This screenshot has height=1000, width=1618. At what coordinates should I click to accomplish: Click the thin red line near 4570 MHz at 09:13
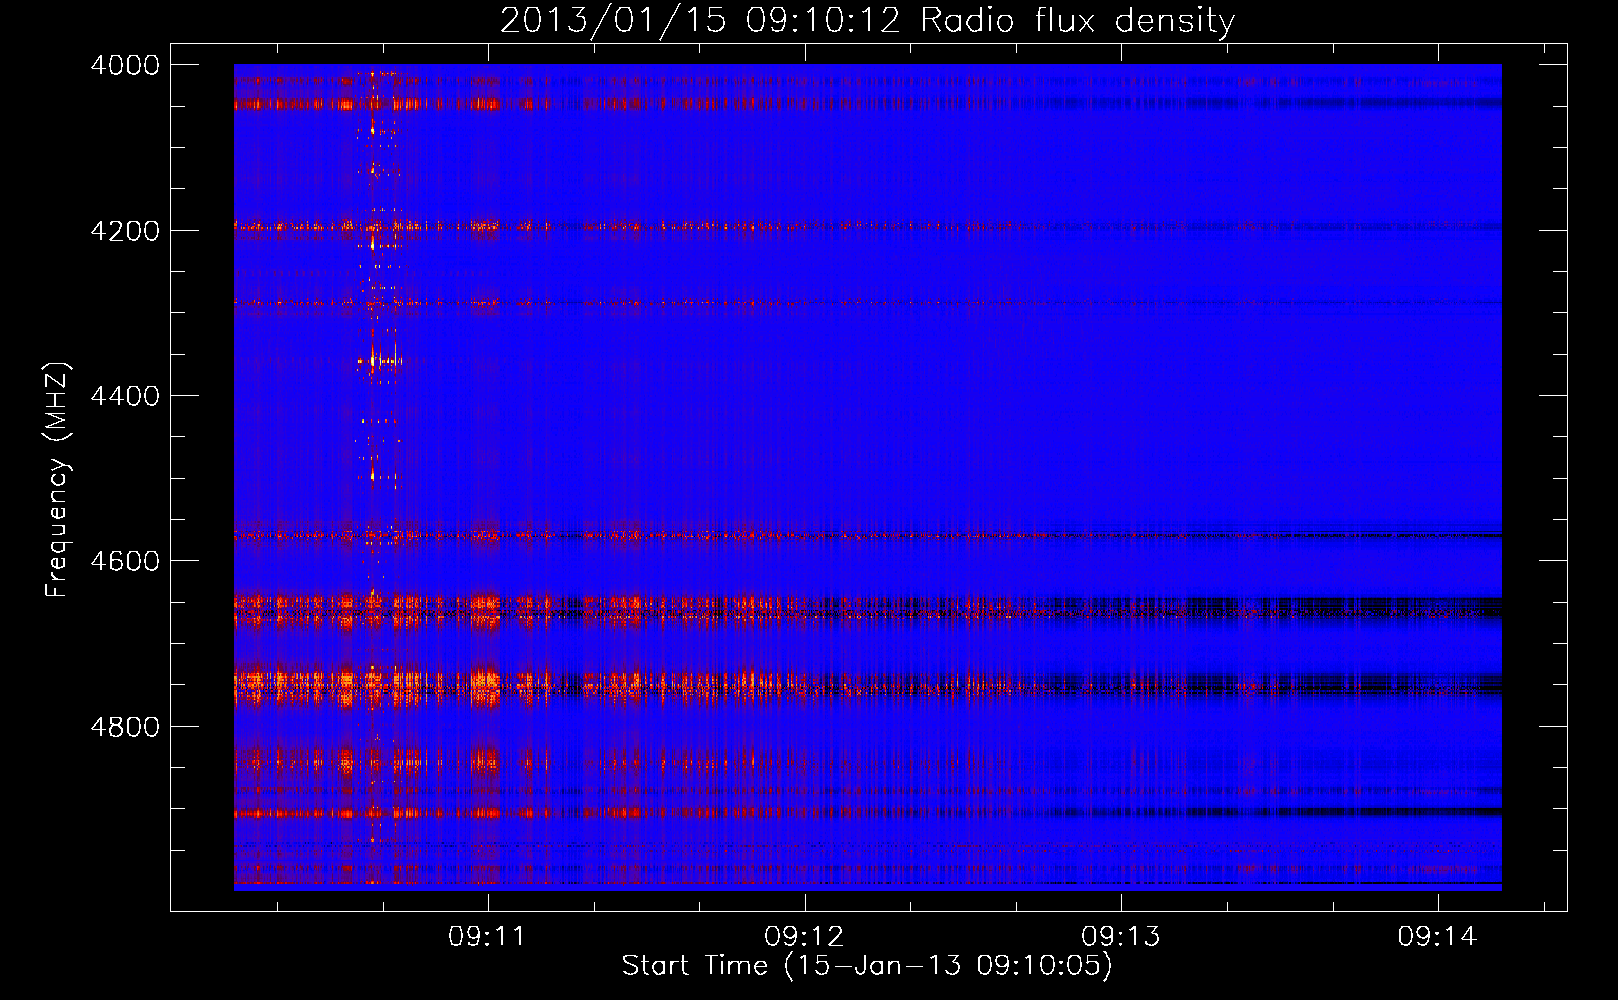1121,536
